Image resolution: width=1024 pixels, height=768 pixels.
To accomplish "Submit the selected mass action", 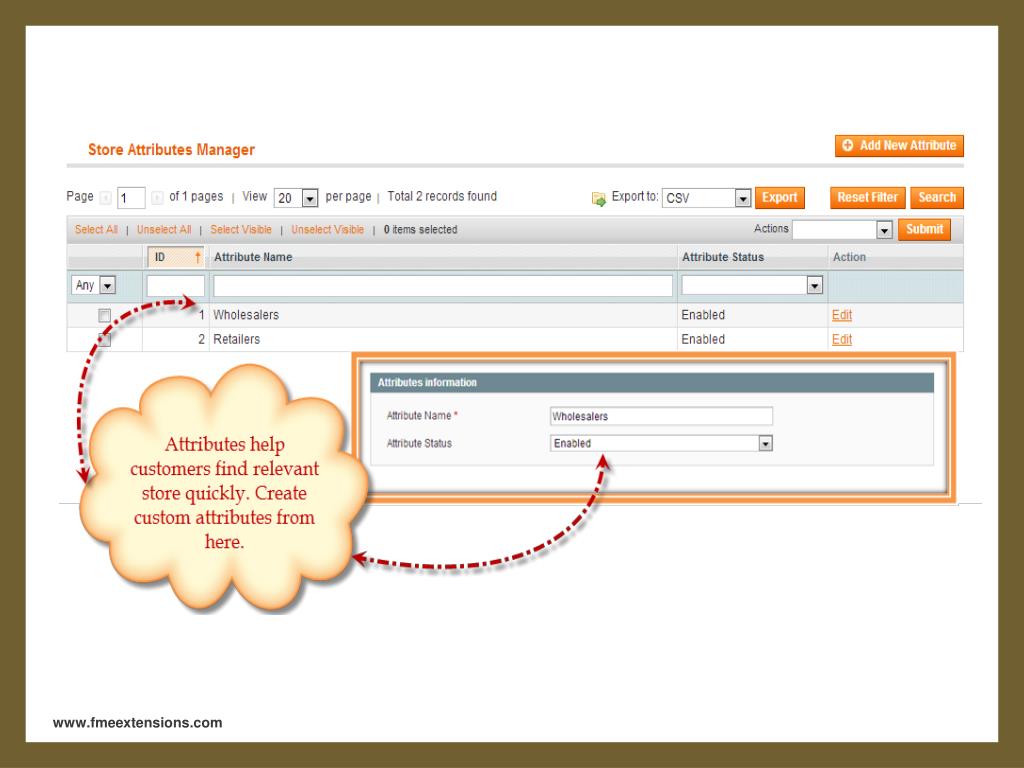I will click(924, 229).
